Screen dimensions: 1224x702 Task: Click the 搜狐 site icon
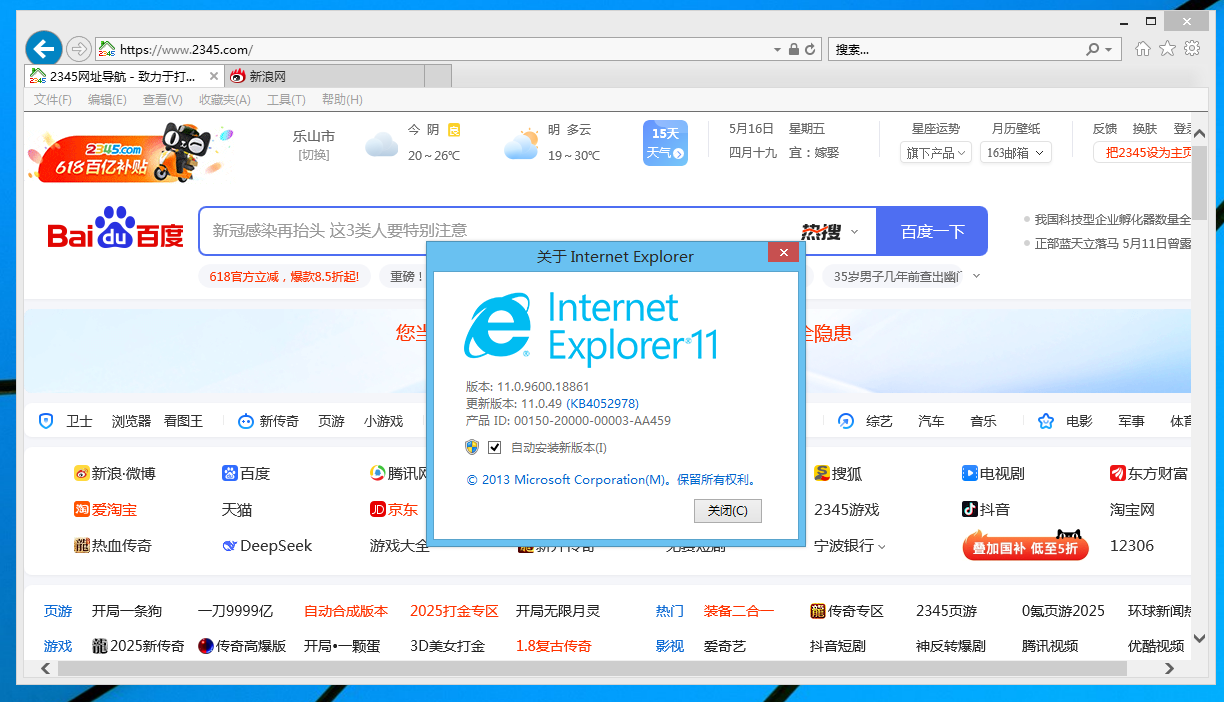click(x=822, y=473)
